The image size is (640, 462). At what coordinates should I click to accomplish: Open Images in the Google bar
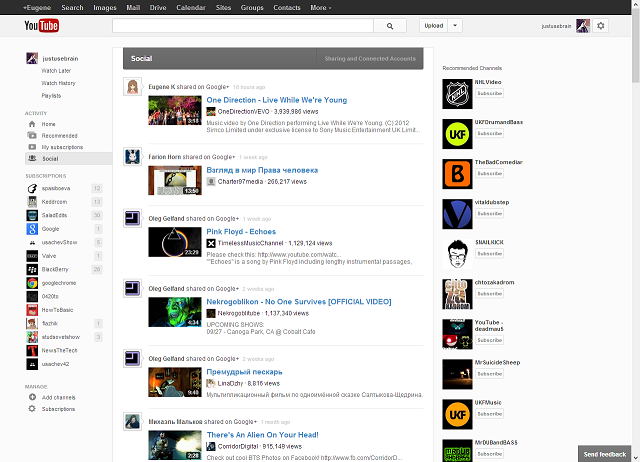pyautogui.click(x=105, y=7)
